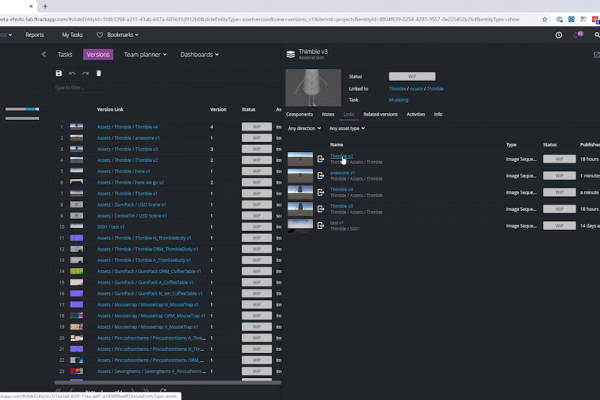Open the Activities tab
The image size is (600, 400).
point(416,114)
